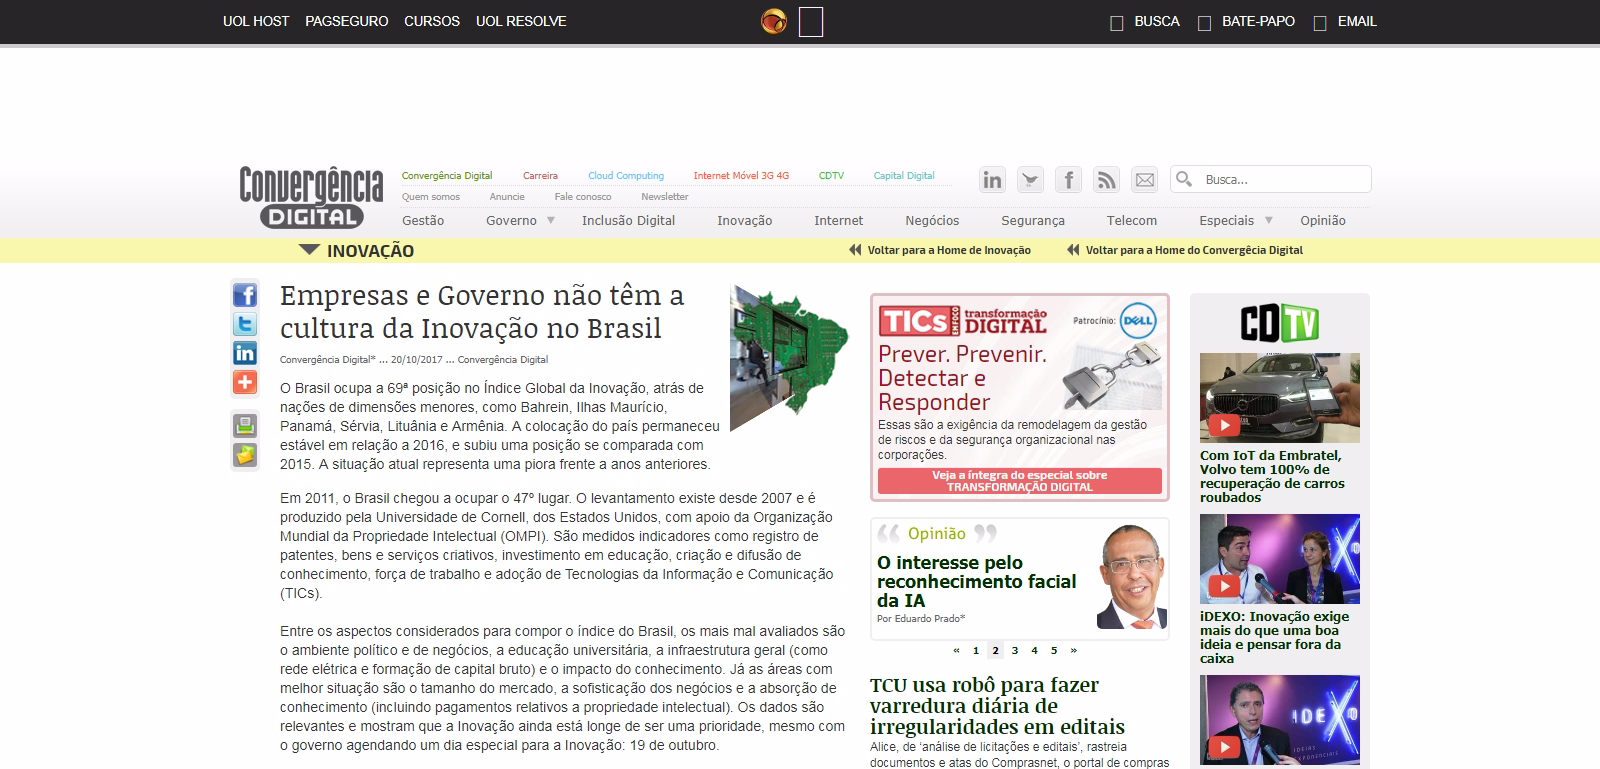Viewport: 1600px width, 769px height.
Task: Open the Telecom menu item
Action: click(x=1132, y=220)
